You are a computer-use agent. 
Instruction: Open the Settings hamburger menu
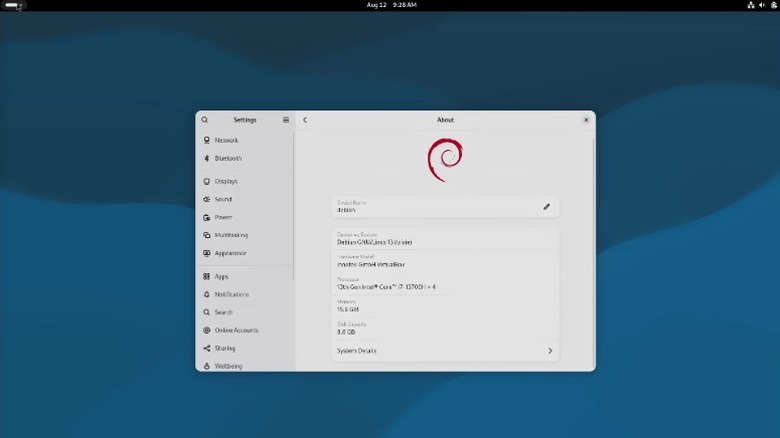[x=286, y=120]
